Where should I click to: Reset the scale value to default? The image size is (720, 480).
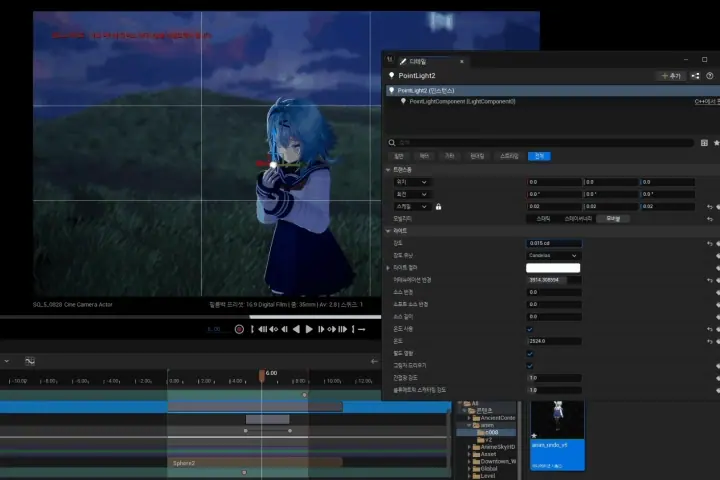[710, 207]
